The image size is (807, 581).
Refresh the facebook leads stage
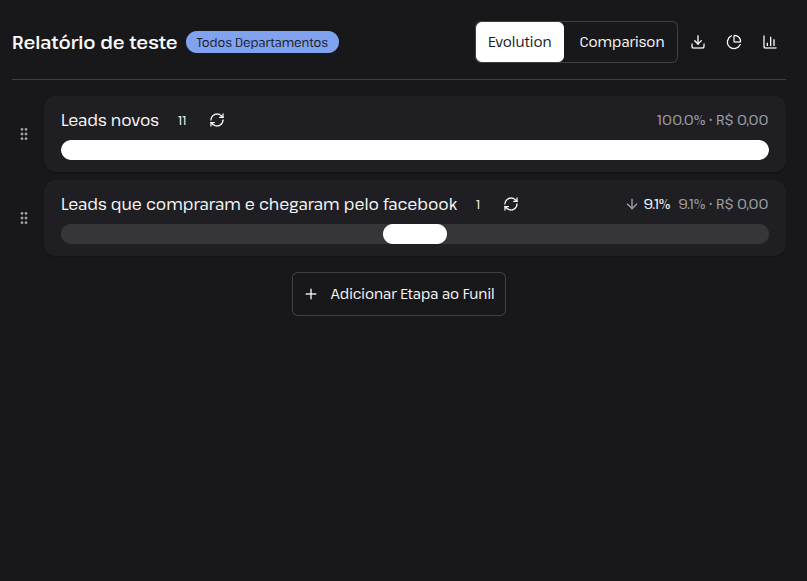(x=511, y=204)
